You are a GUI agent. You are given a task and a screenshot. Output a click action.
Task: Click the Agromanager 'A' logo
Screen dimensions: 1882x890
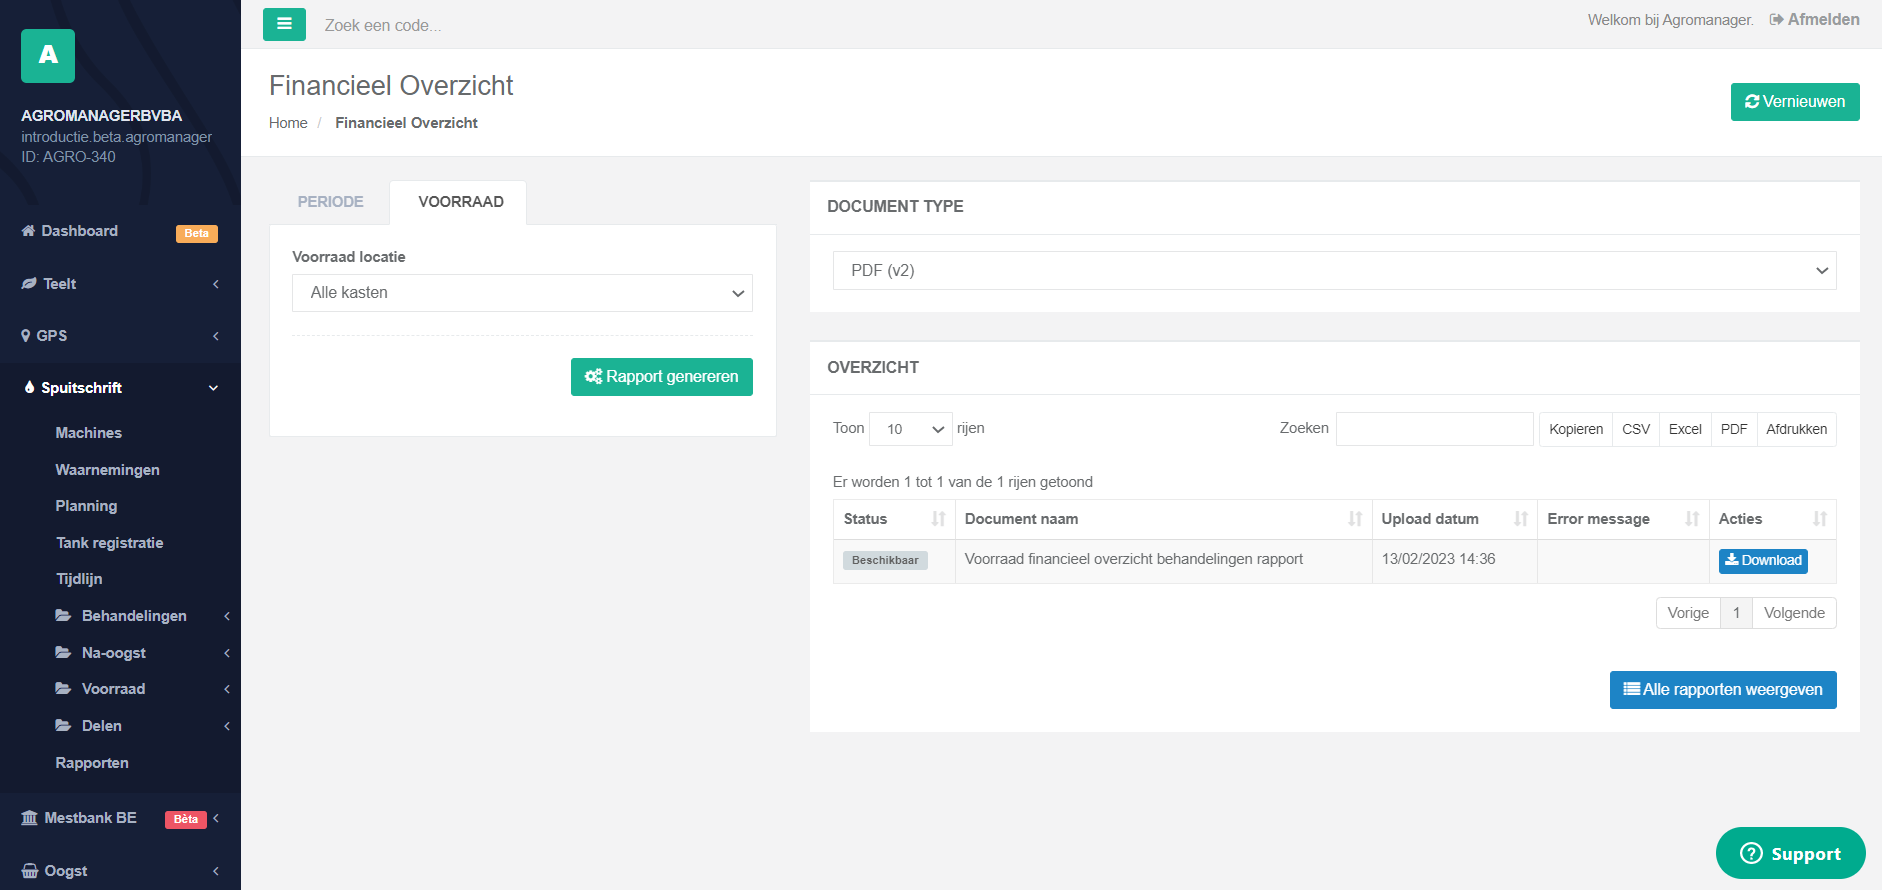coord(48,56)
